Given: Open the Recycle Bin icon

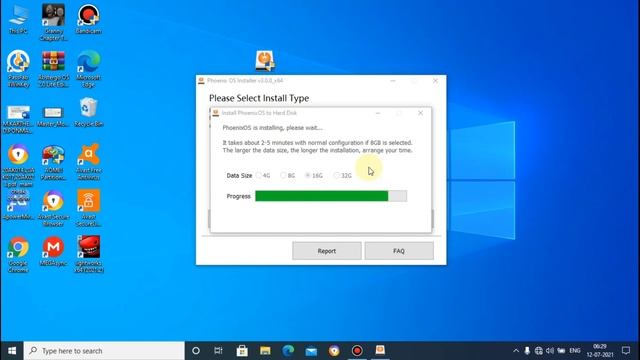Looking at the screenshot, I should point(89,111).
